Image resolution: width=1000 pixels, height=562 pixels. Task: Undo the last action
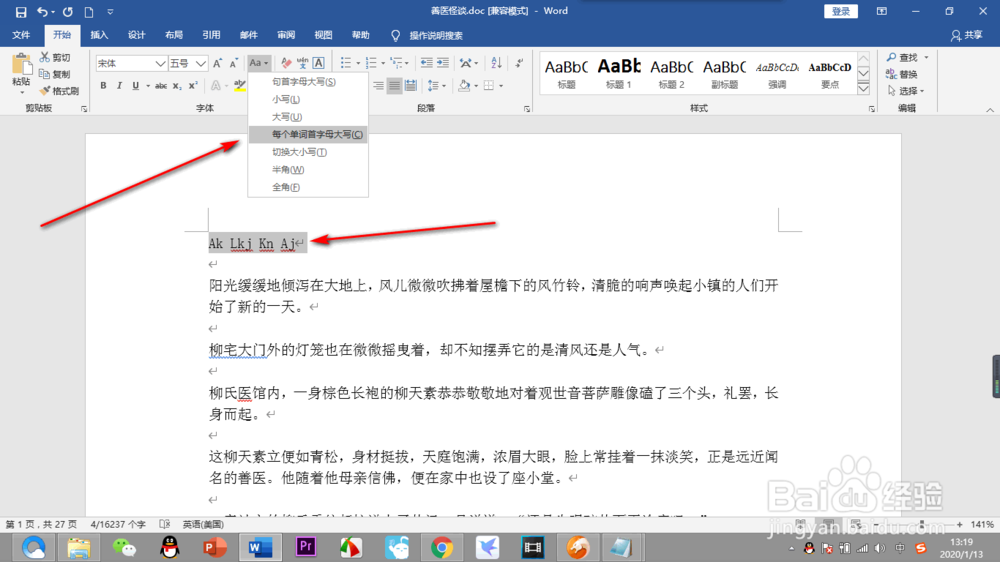point(42,11)
